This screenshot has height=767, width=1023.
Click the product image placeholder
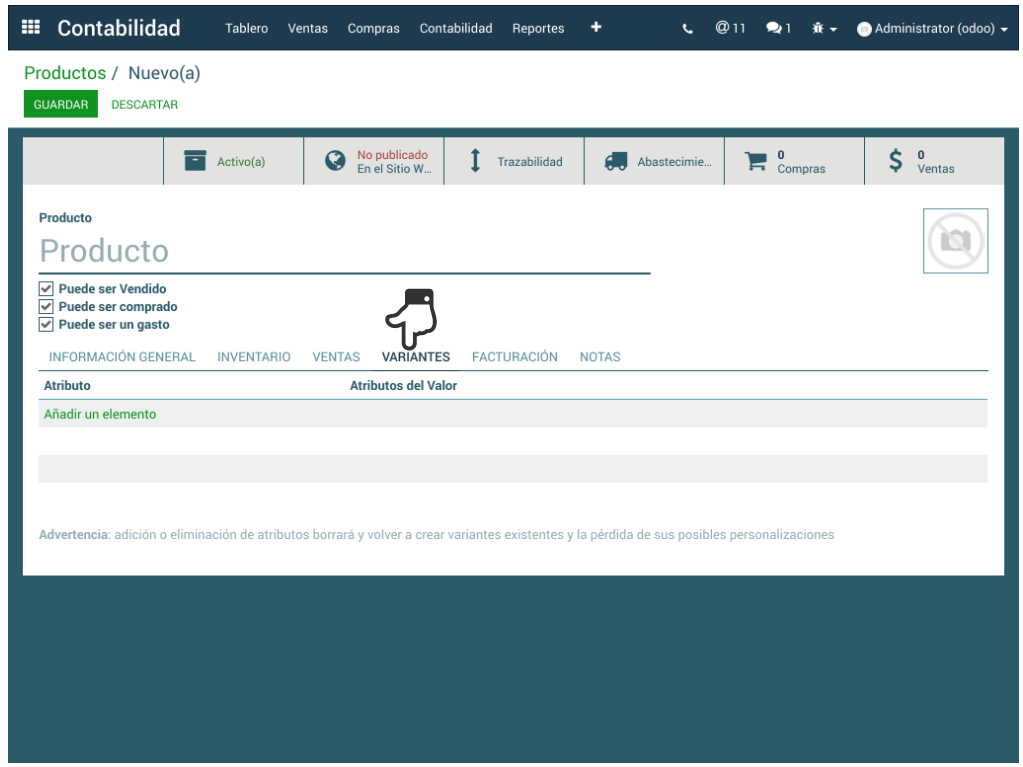point(955,241)
